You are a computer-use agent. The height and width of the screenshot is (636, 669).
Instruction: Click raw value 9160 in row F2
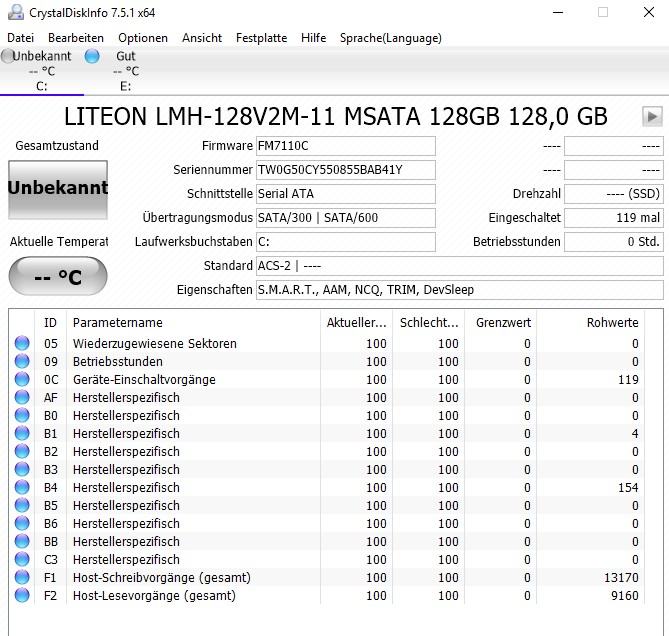(625, 595)
